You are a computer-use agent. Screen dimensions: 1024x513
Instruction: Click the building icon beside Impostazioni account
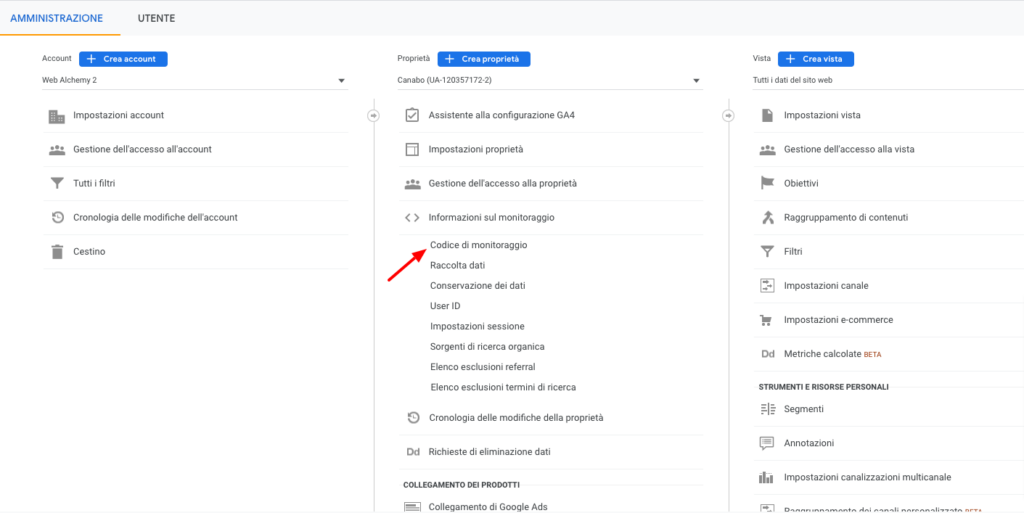57,116
